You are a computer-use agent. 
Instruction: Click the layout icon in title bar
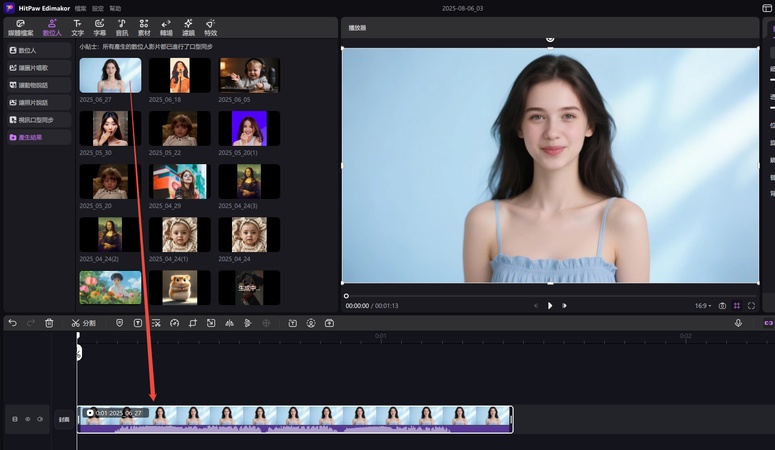coord(767,8)
